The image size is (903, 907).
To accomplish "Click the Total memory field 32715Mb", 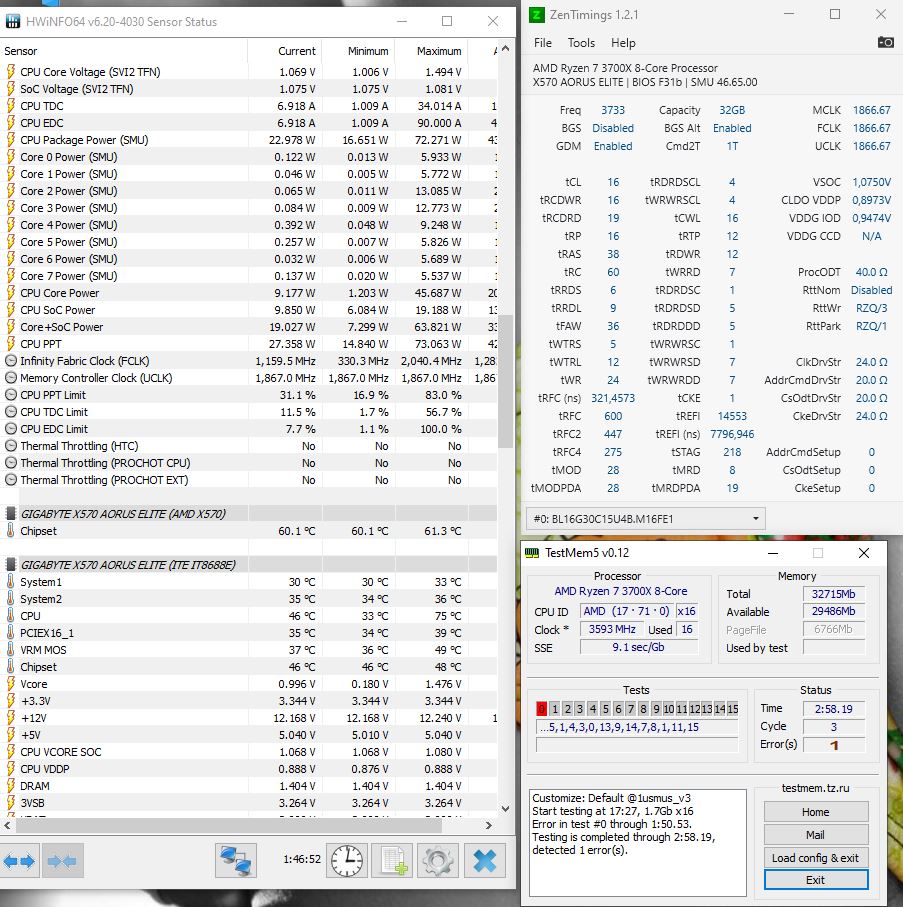I will (x=834, y=594).
